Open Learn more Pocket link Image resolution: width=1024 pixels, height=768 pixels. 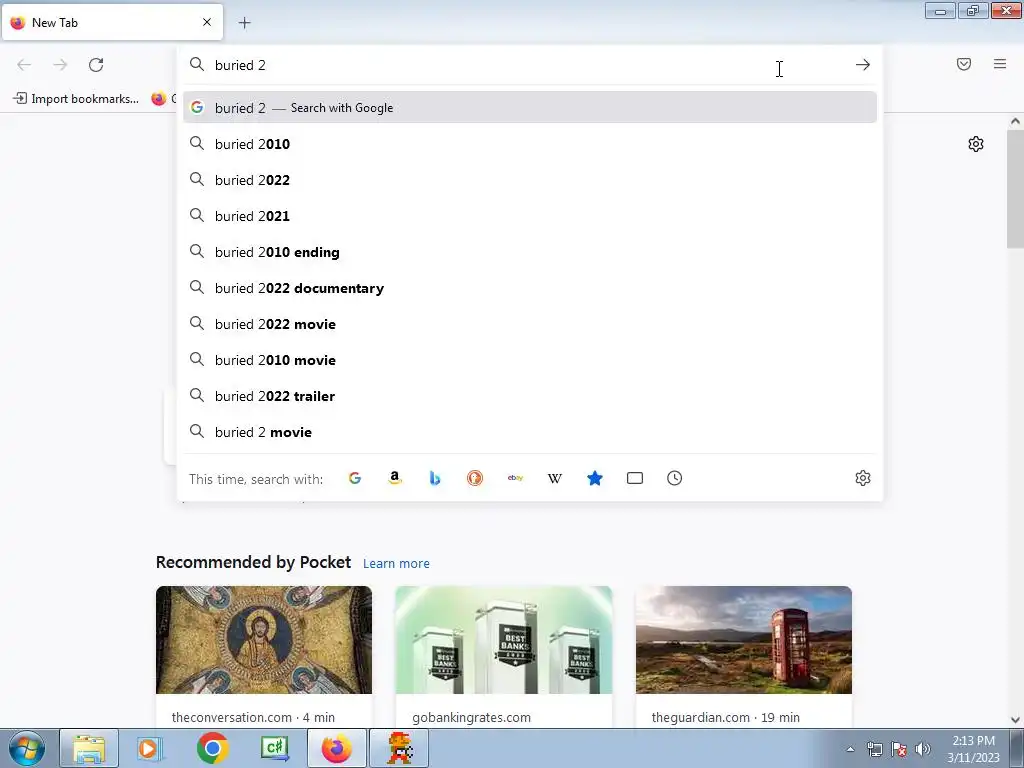tap(396, 564)
